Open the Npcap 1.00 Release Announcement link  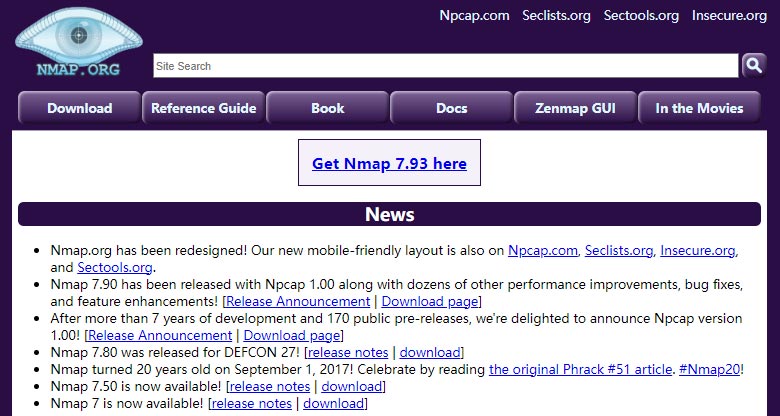[x=160, y=335]
